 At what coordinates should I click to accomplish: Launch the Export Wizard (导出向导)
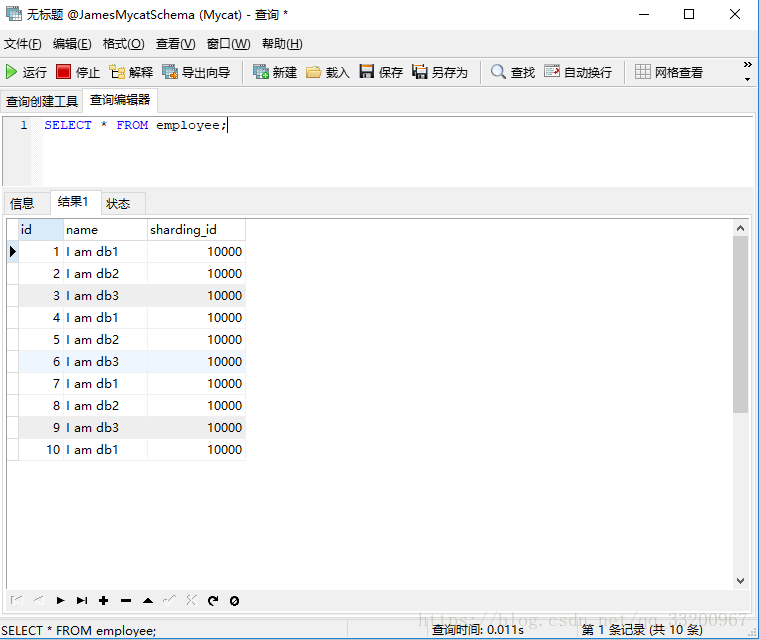(x=196, y=72)
